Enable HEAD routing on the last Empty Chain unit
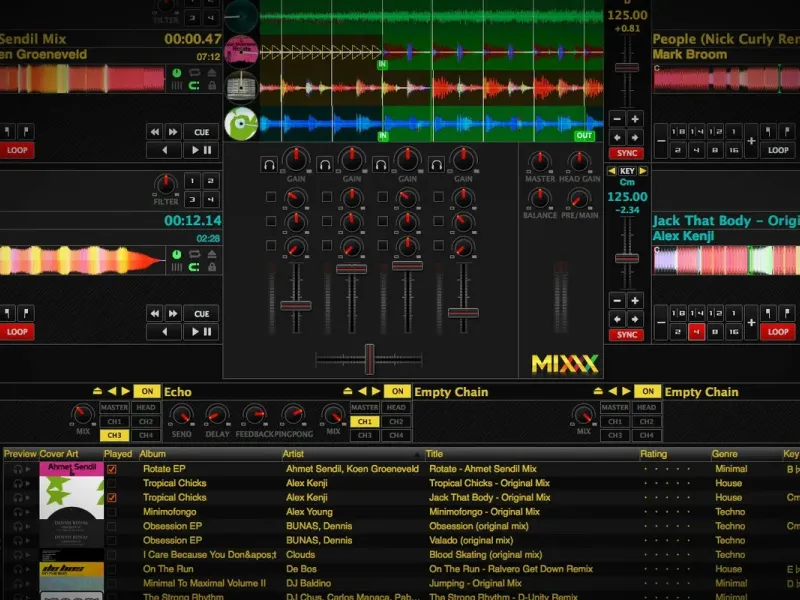This screenshot has height=600, width=800. [646, 407]
